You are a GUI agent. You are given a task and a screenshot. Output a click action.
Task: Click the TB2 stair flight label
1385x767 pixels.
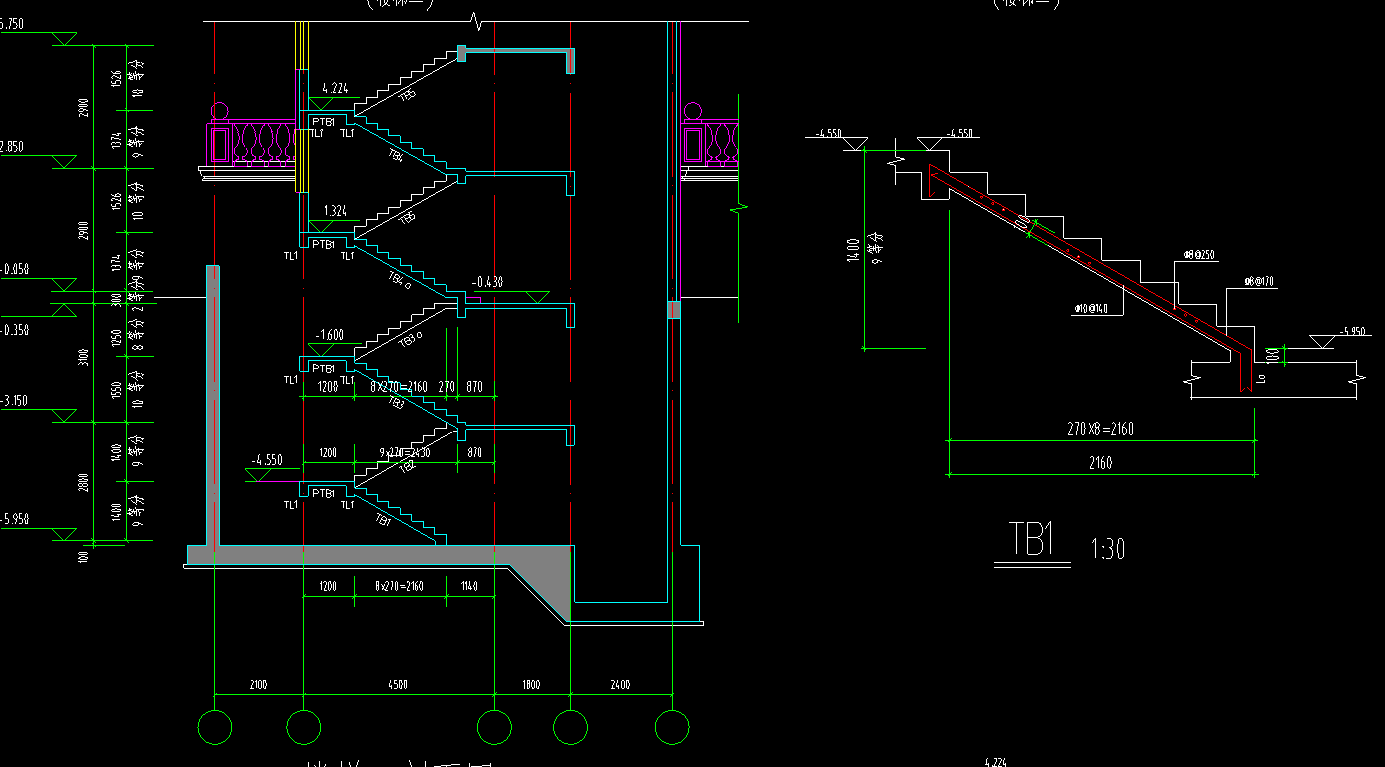click(408, 465)
